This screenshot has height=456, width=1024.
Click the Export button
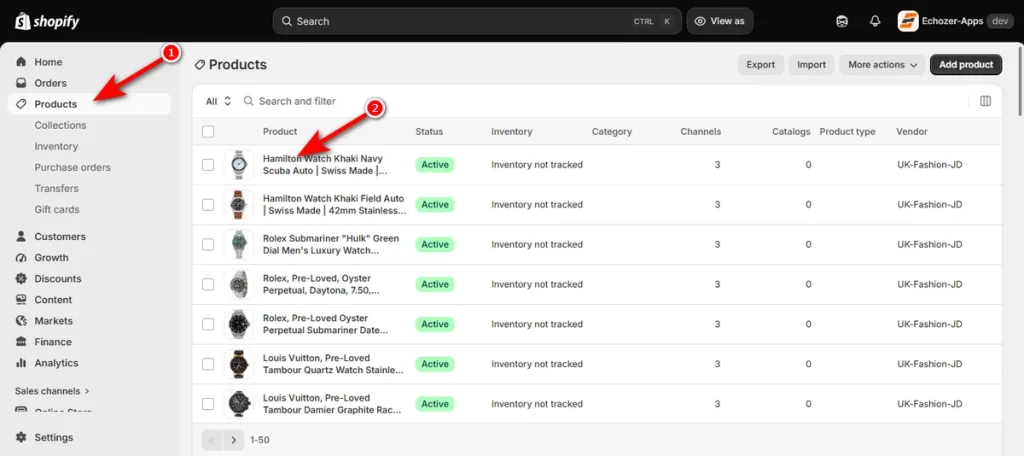click(761, 65)
